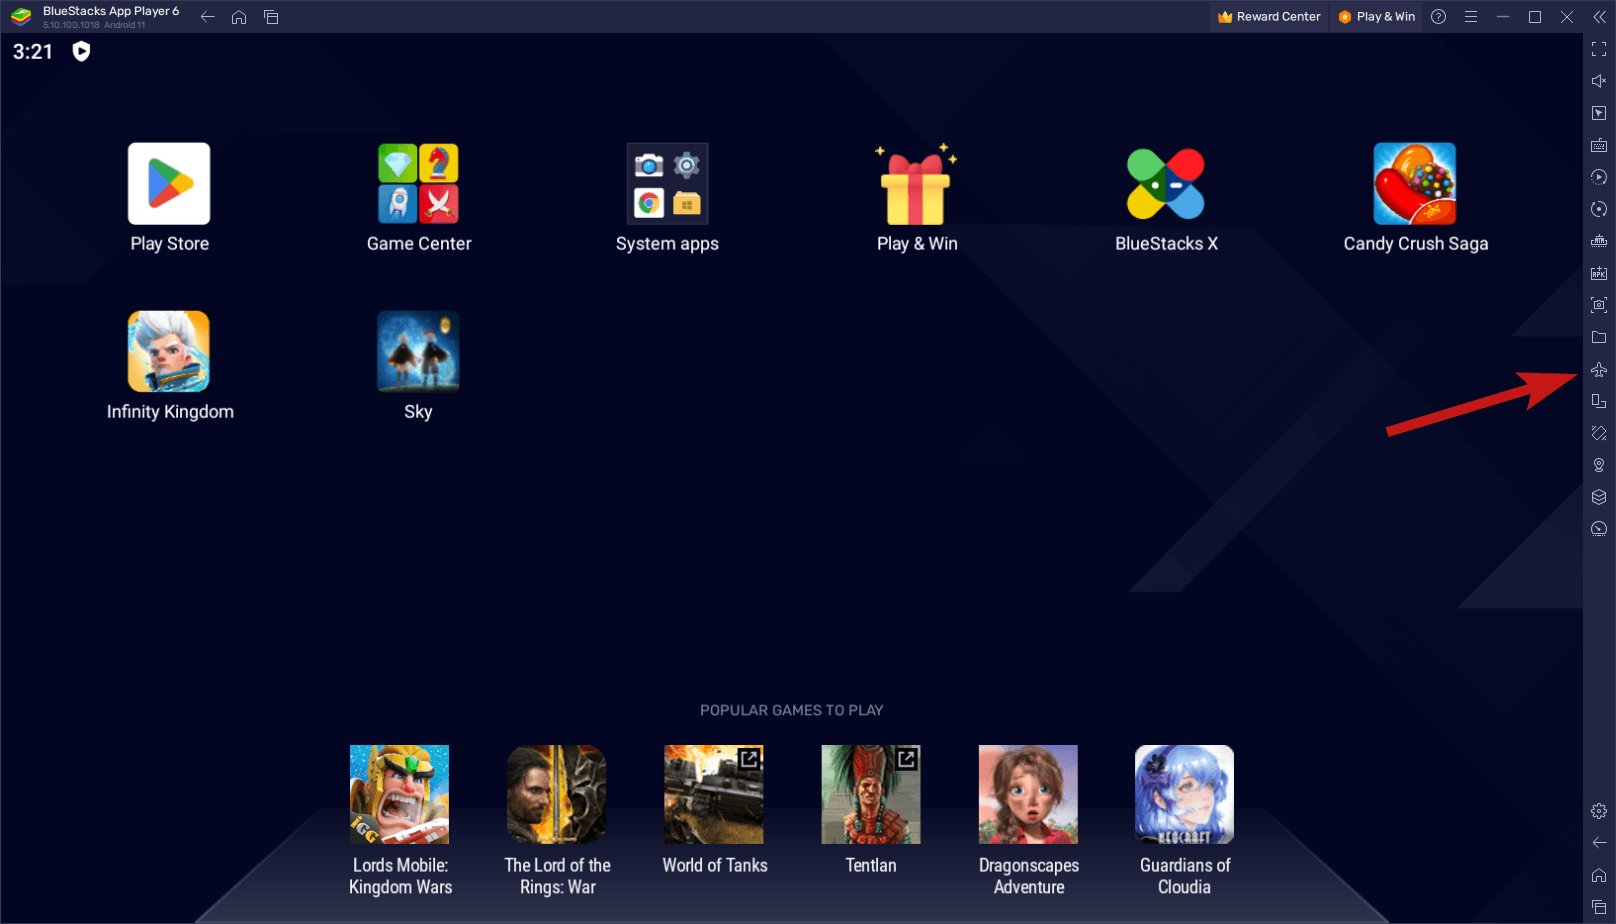This screenshot has width=1616, height=924.
Task: Open the media folder
Action: 1599,337
